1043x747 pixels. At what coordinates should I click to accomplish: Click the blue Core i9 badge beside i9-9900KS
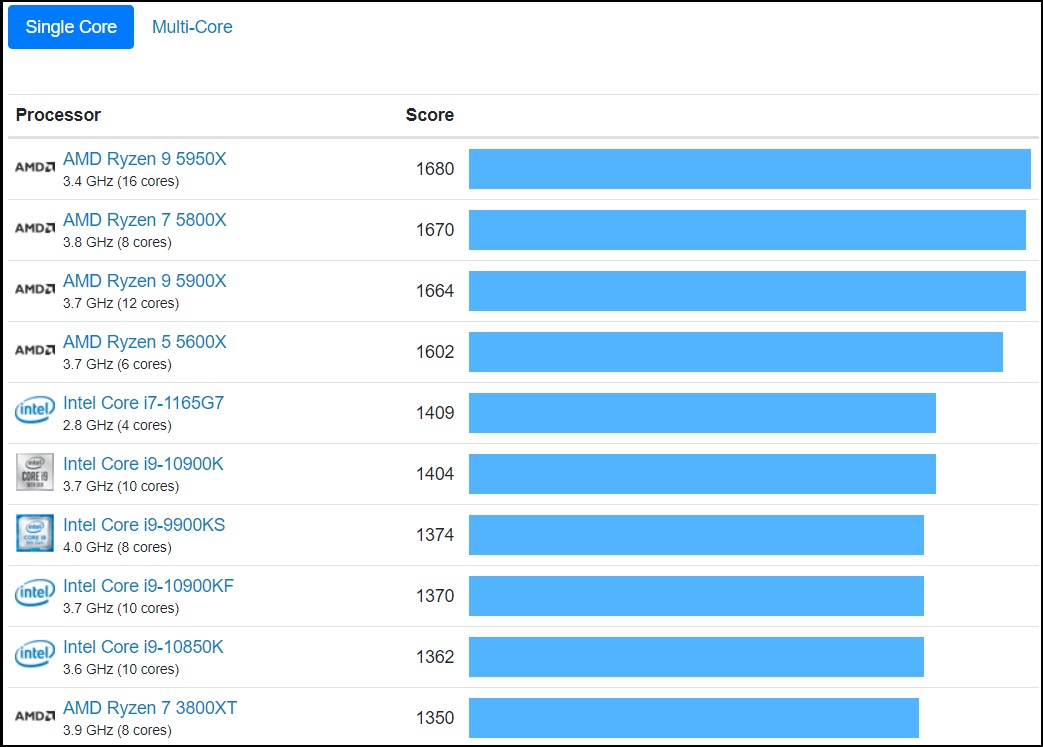(35, 533)
